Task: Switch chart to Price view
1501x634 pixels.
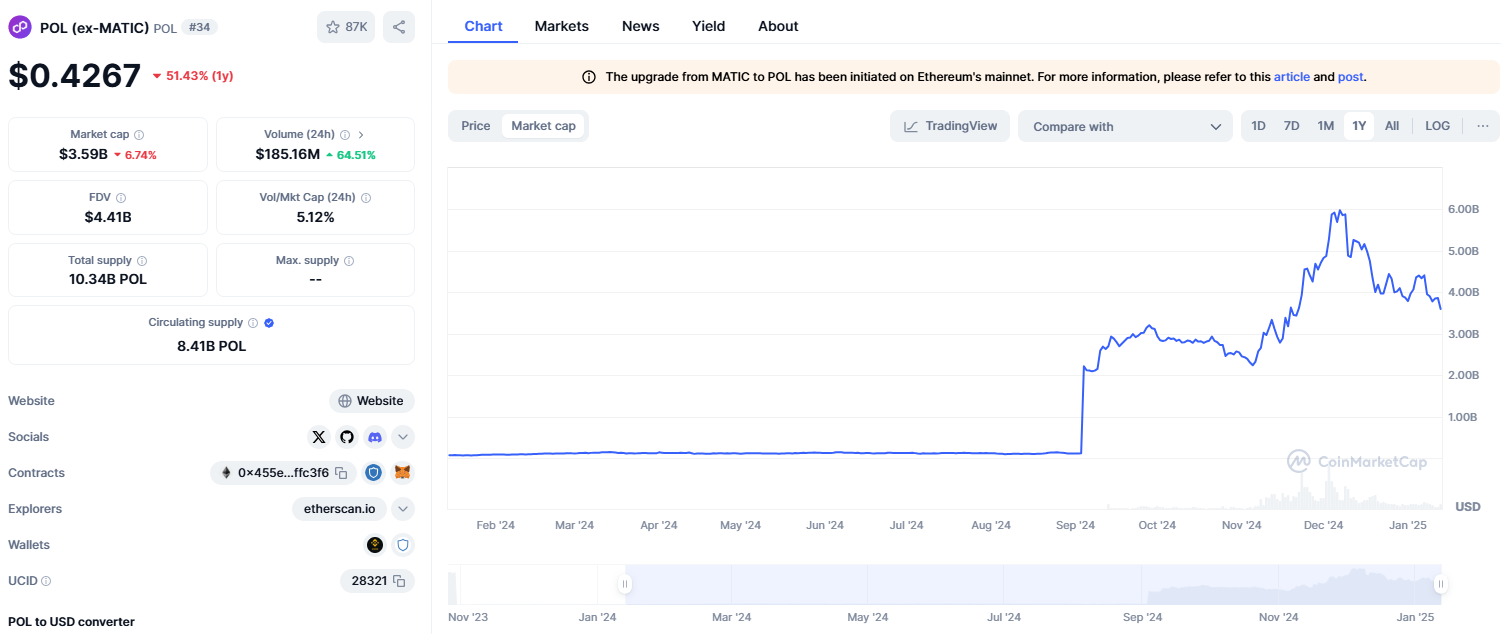Action: pos(476,126)
